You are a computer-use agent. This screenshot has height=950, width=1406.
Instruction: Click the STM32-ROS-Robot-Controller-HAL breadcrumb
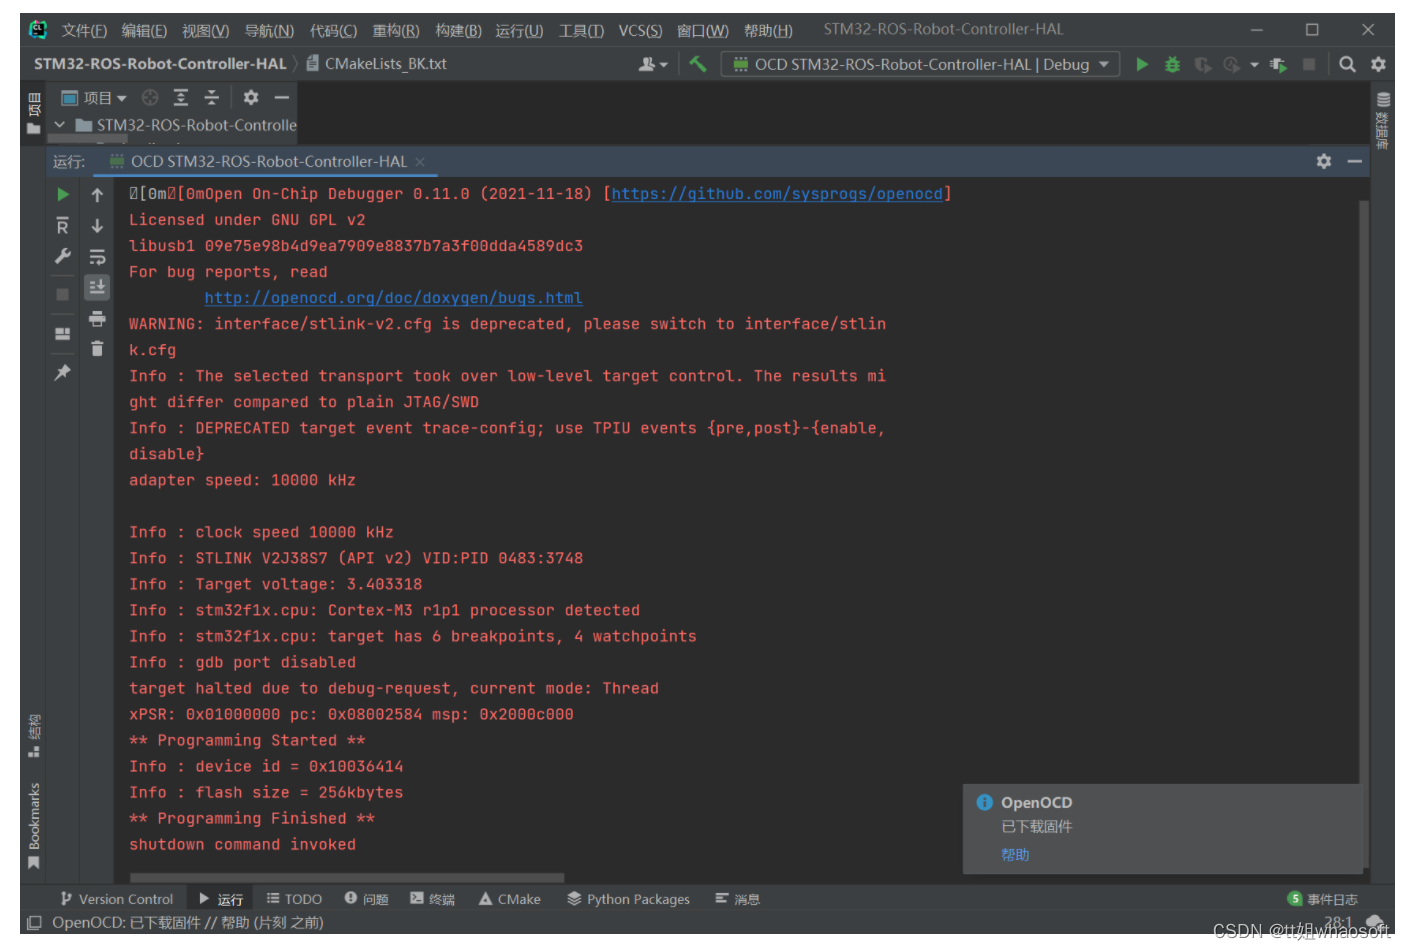point(160,64)
